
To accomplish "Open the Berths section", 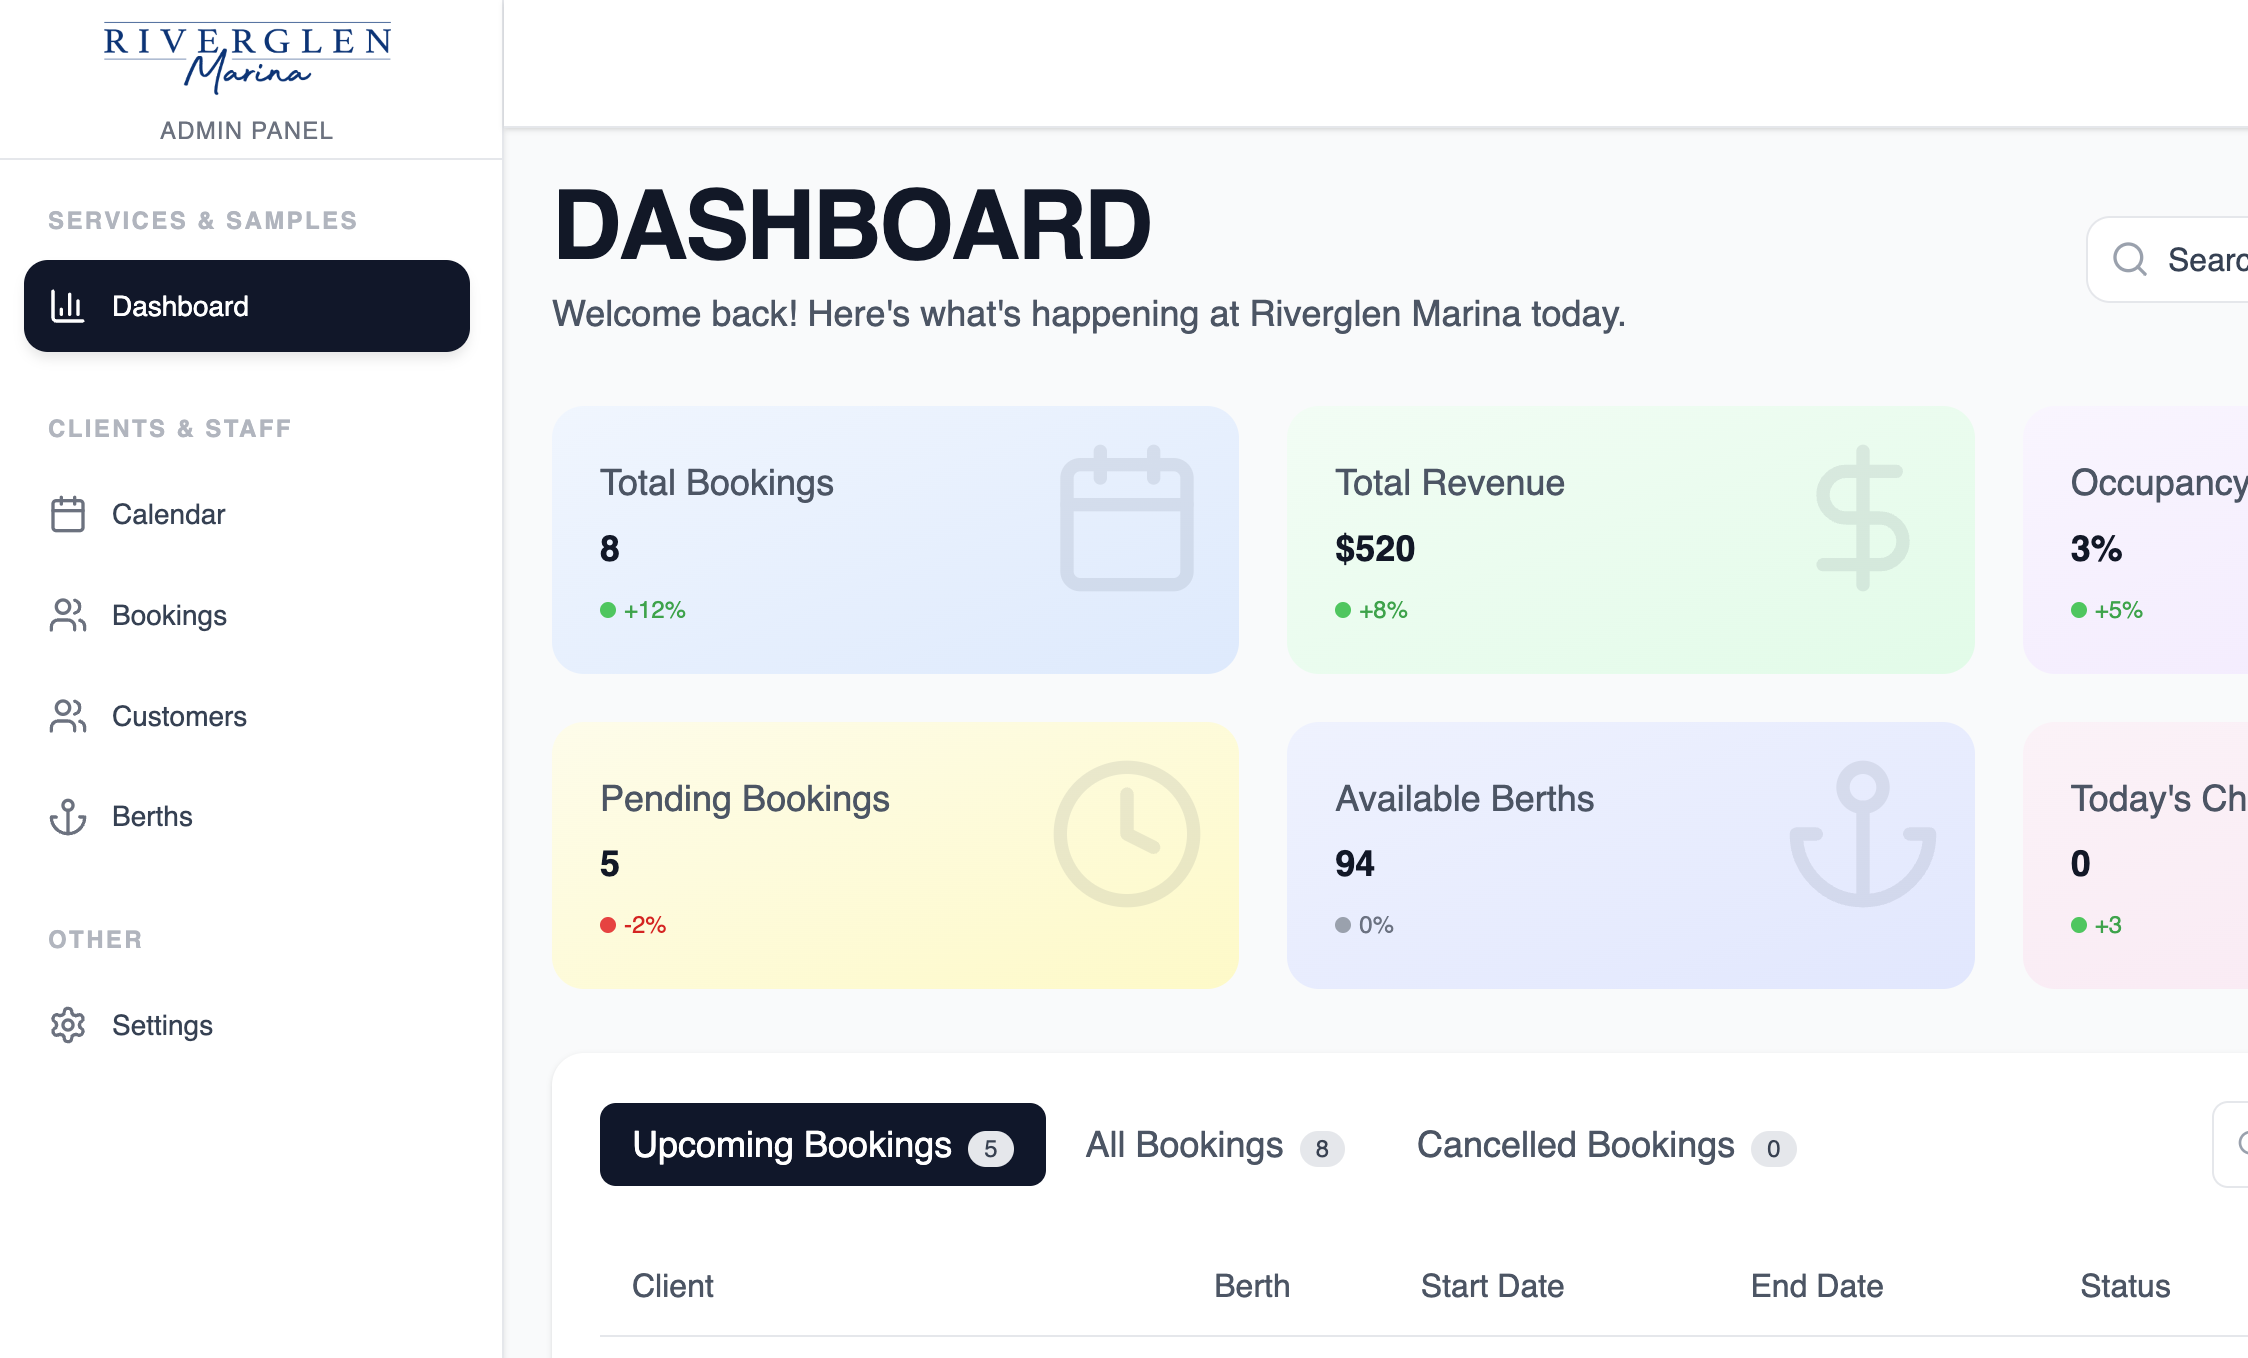I will click(247, 816).
